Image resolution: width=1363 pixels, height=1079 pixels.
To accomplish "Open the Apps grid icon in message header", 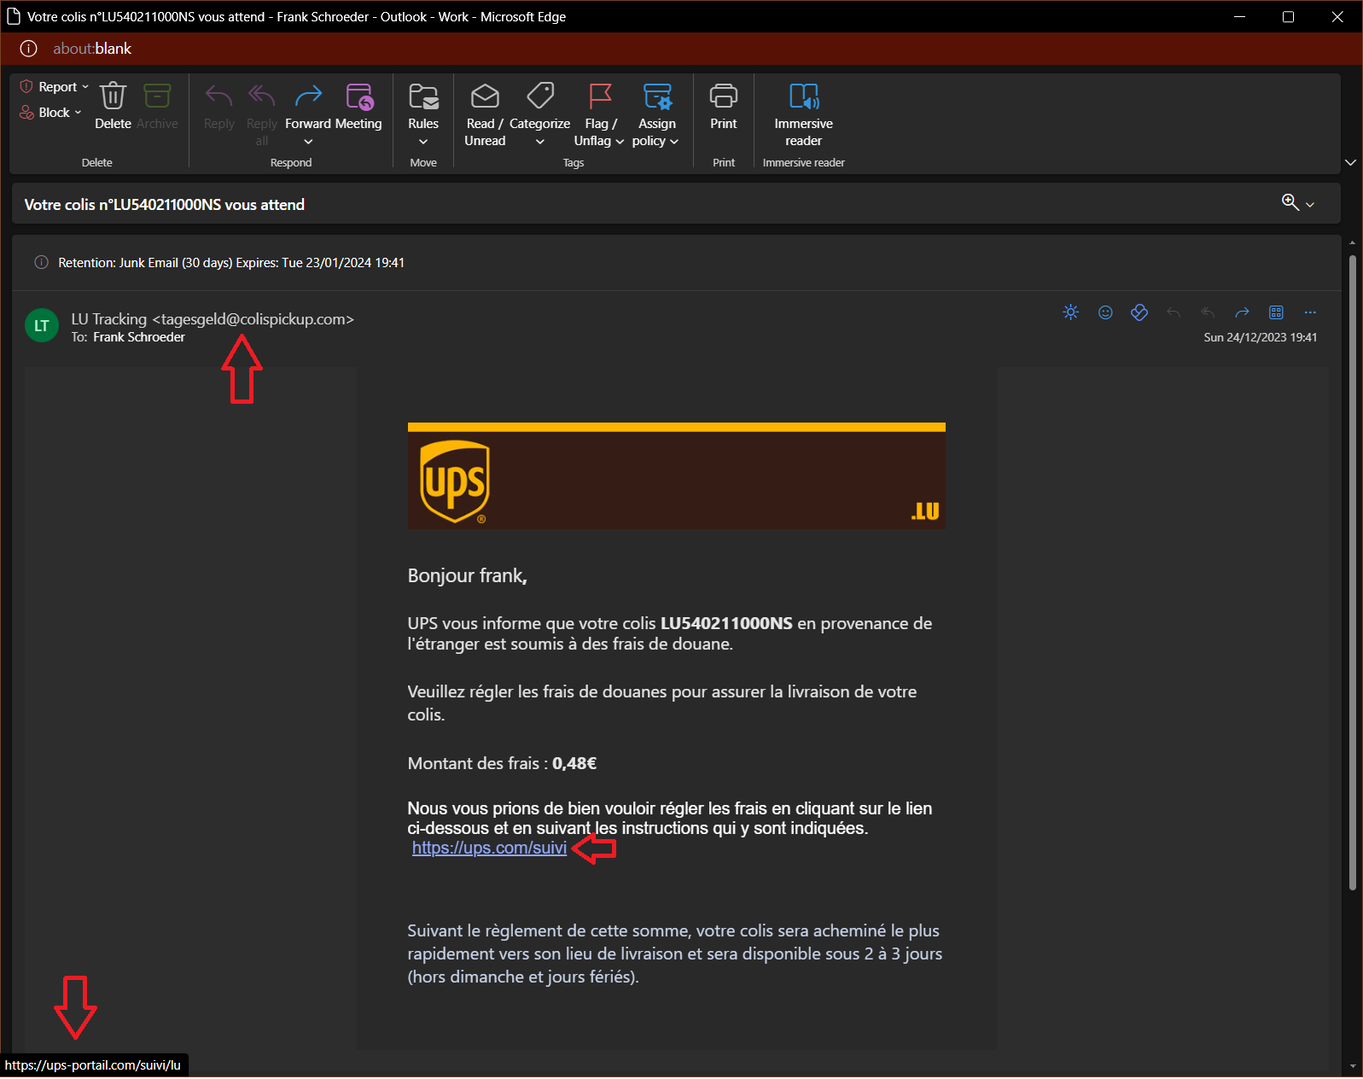I will 1276,313.
